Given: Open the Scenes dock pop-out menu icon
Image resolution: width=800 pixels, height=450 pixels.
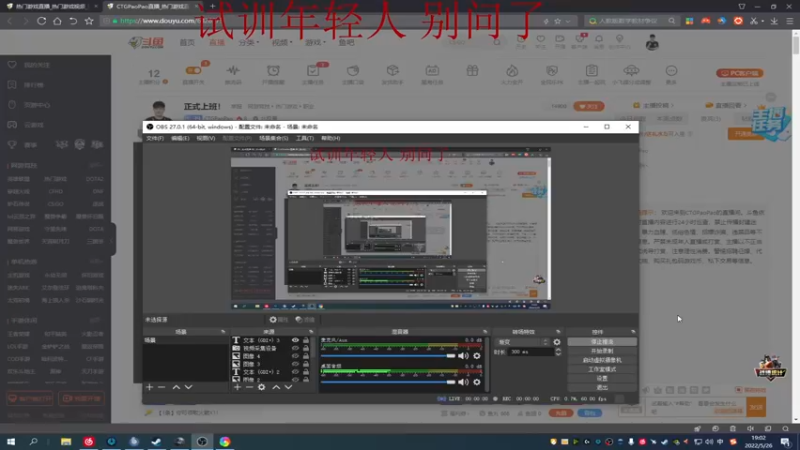Looking at the screenshot, I should click(223, 332).
